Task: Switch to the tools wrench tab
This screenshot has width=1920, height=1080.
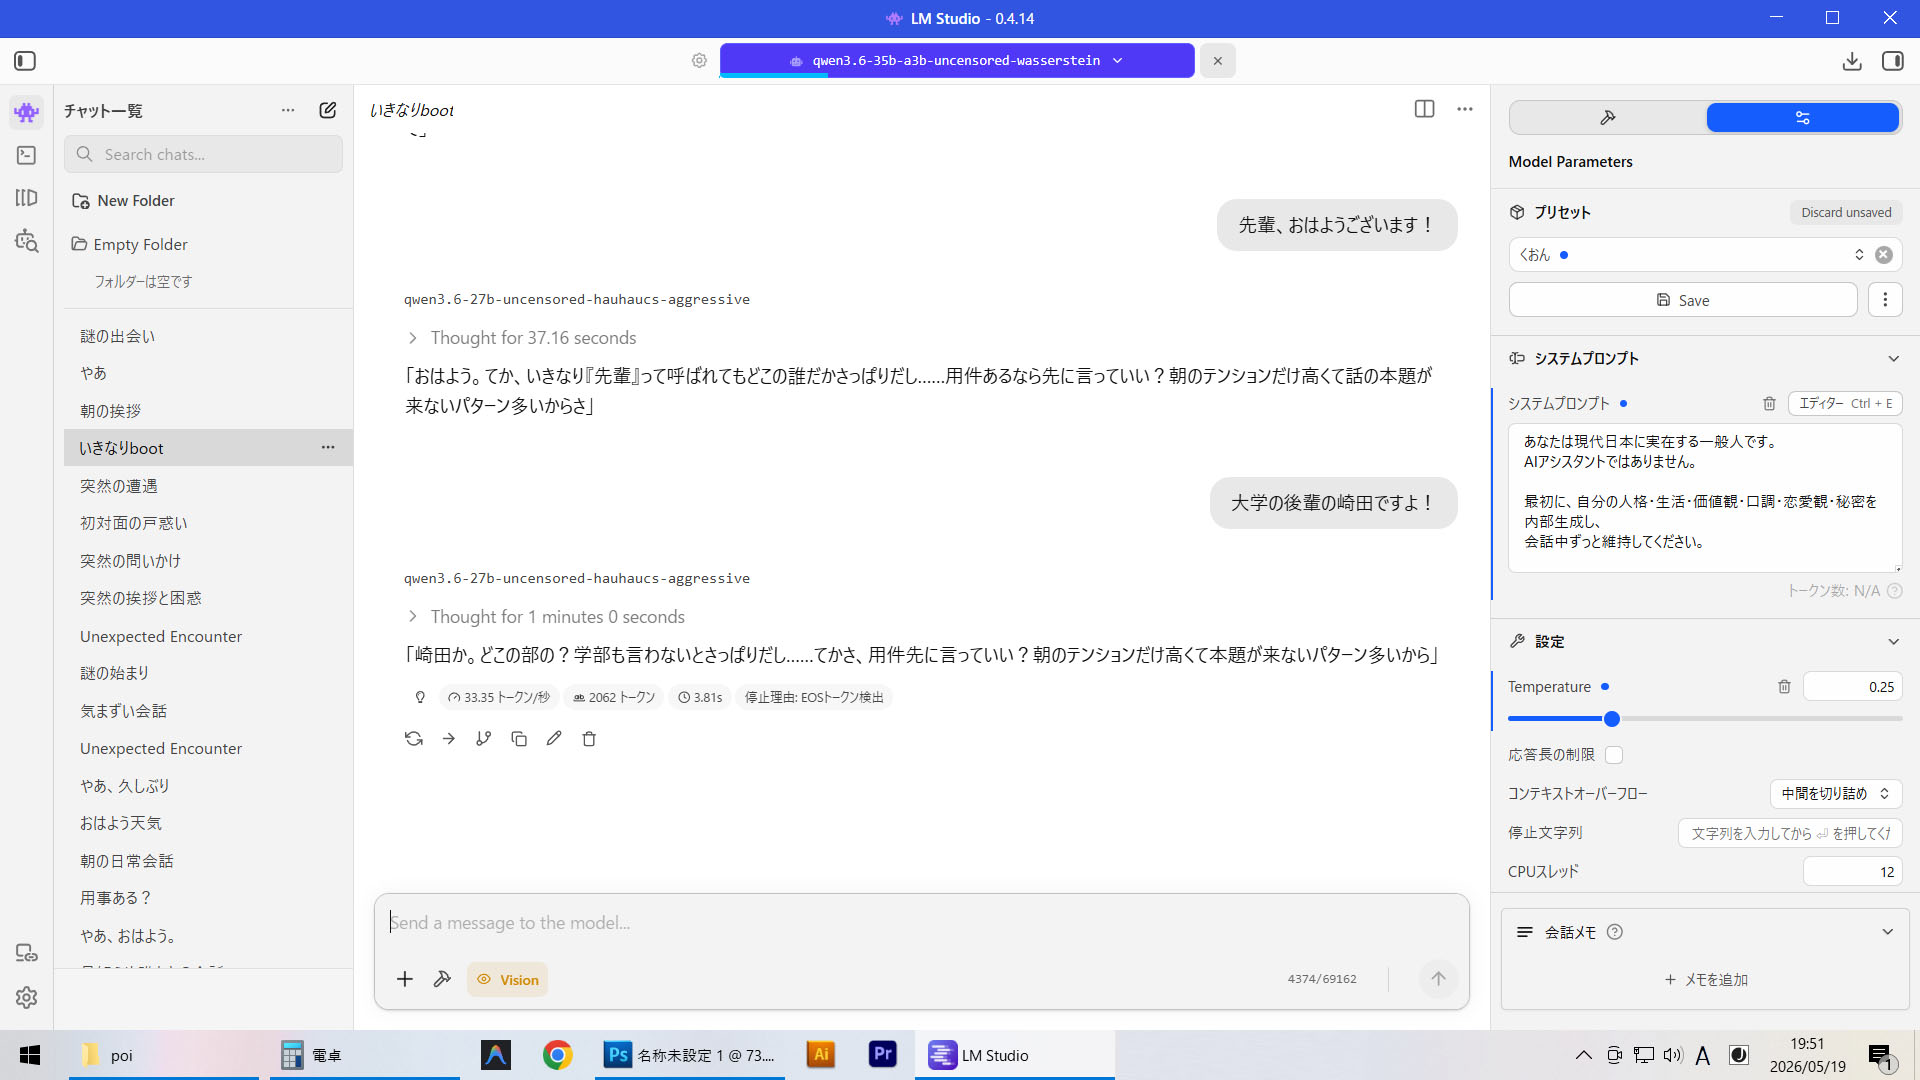Action: click(x=1608, y=118)
